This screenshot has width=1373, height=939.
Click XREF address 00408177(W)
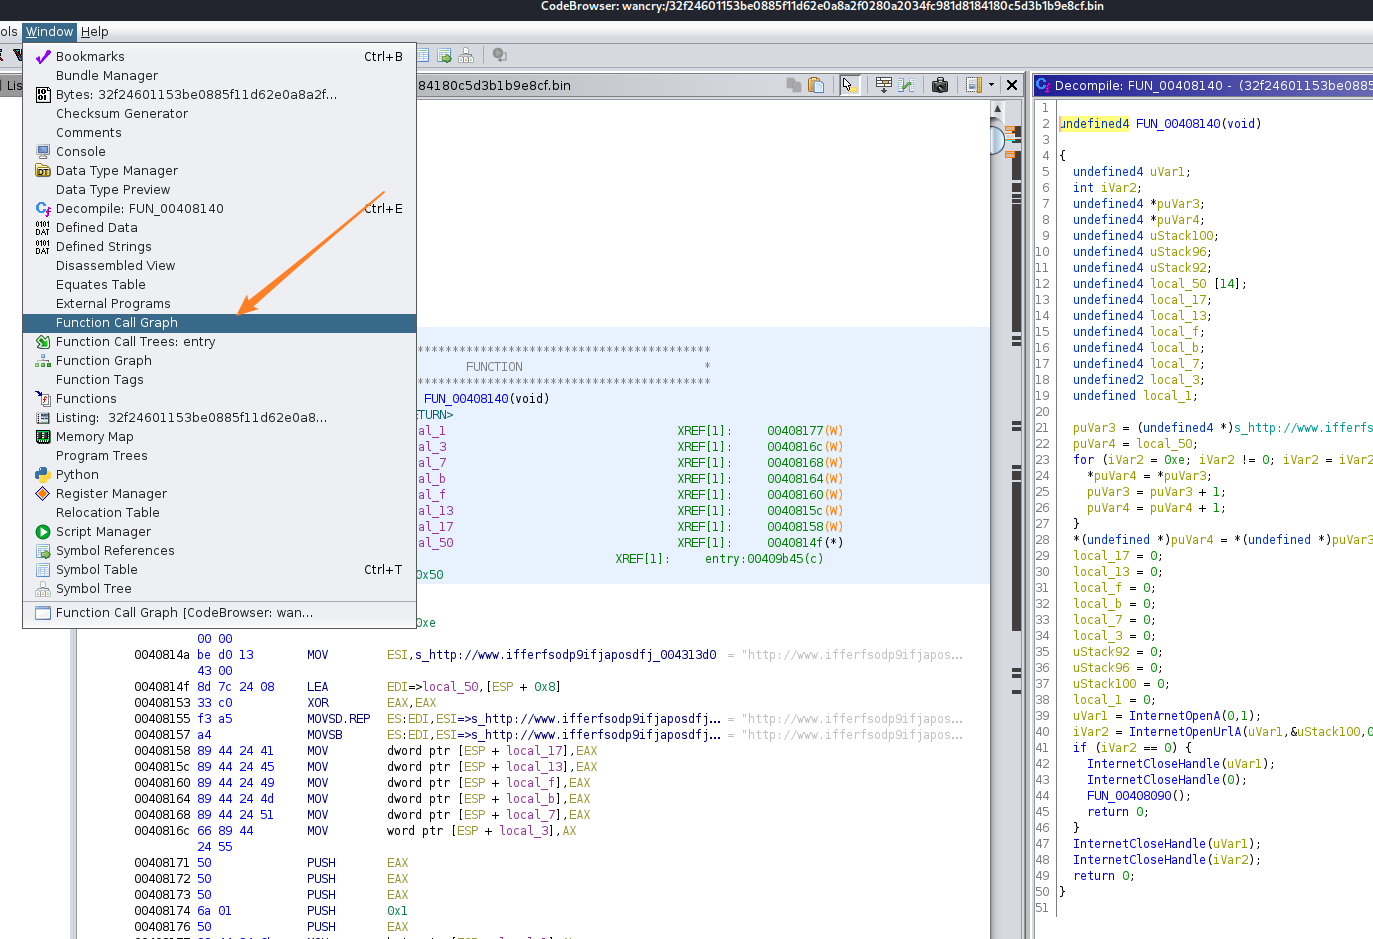pos(805,431)
